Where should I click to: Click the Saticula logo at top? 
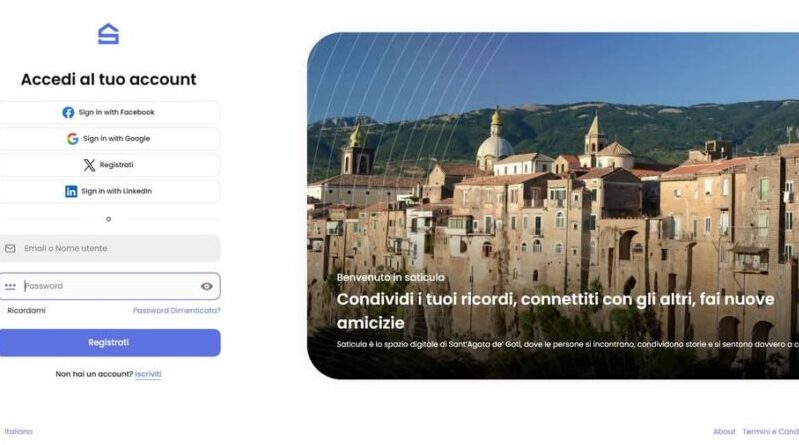(108, 34)
